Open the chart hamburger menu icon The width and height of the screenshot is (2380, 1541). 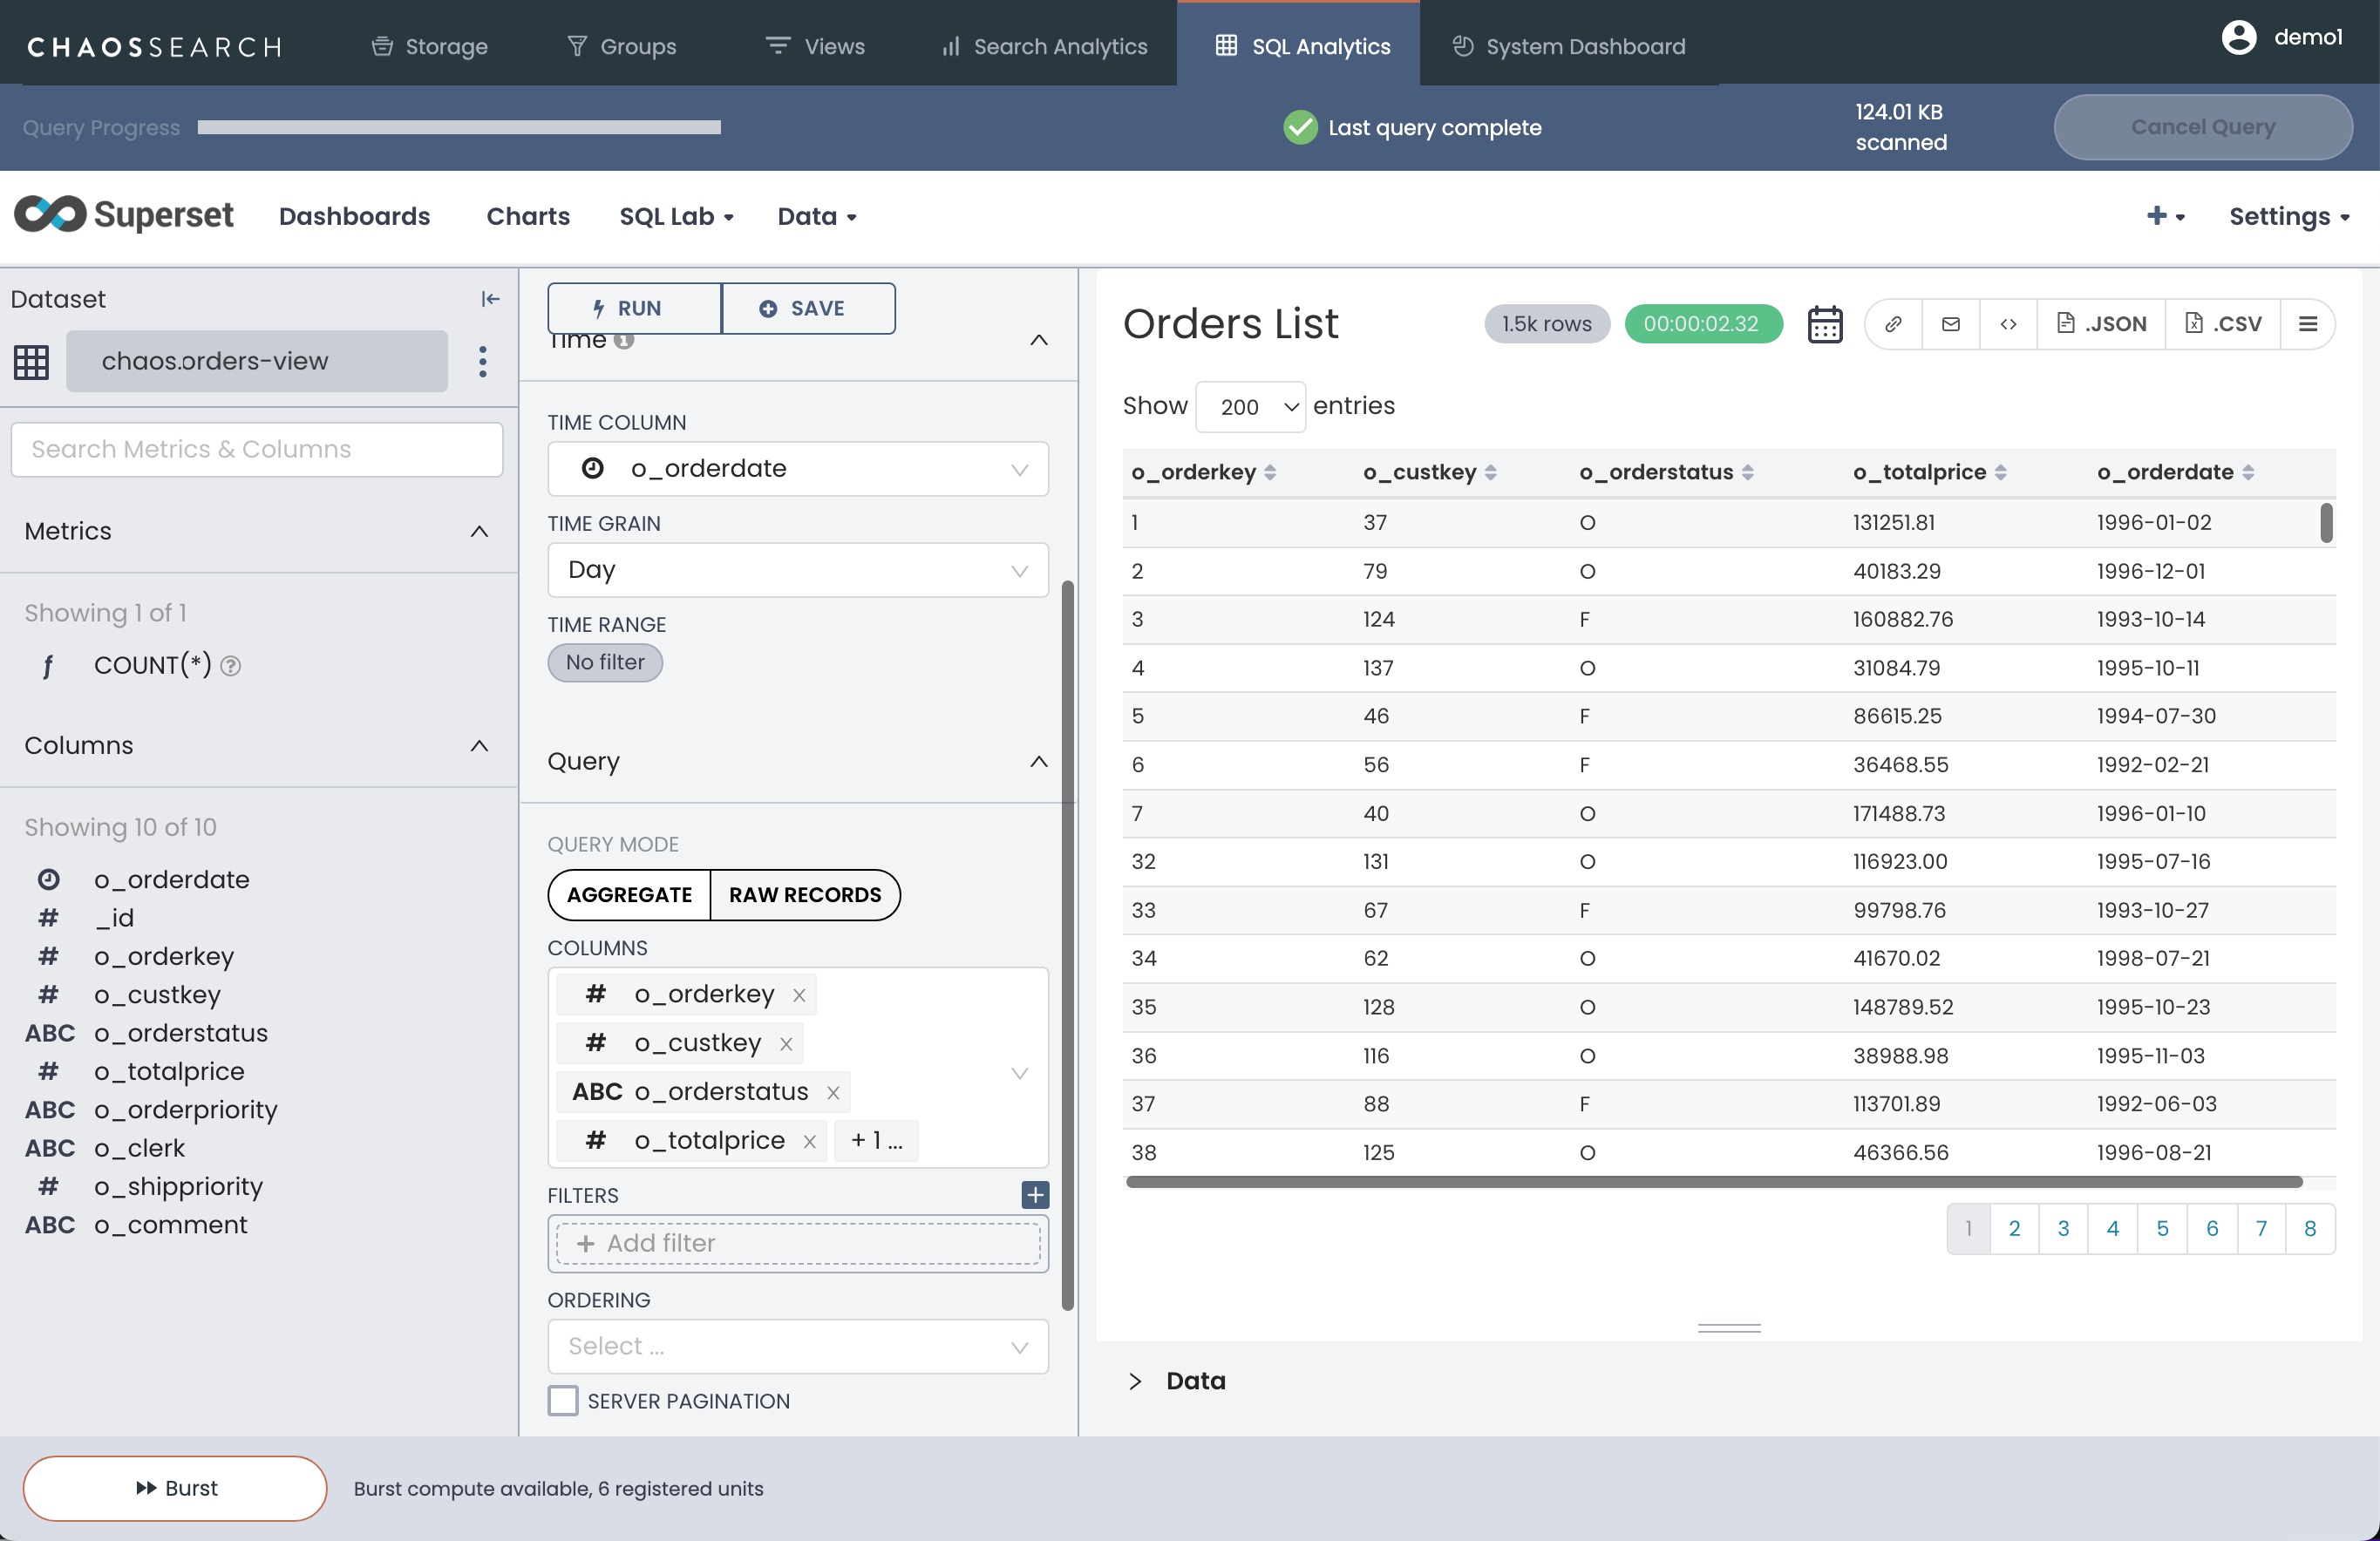2308,324
